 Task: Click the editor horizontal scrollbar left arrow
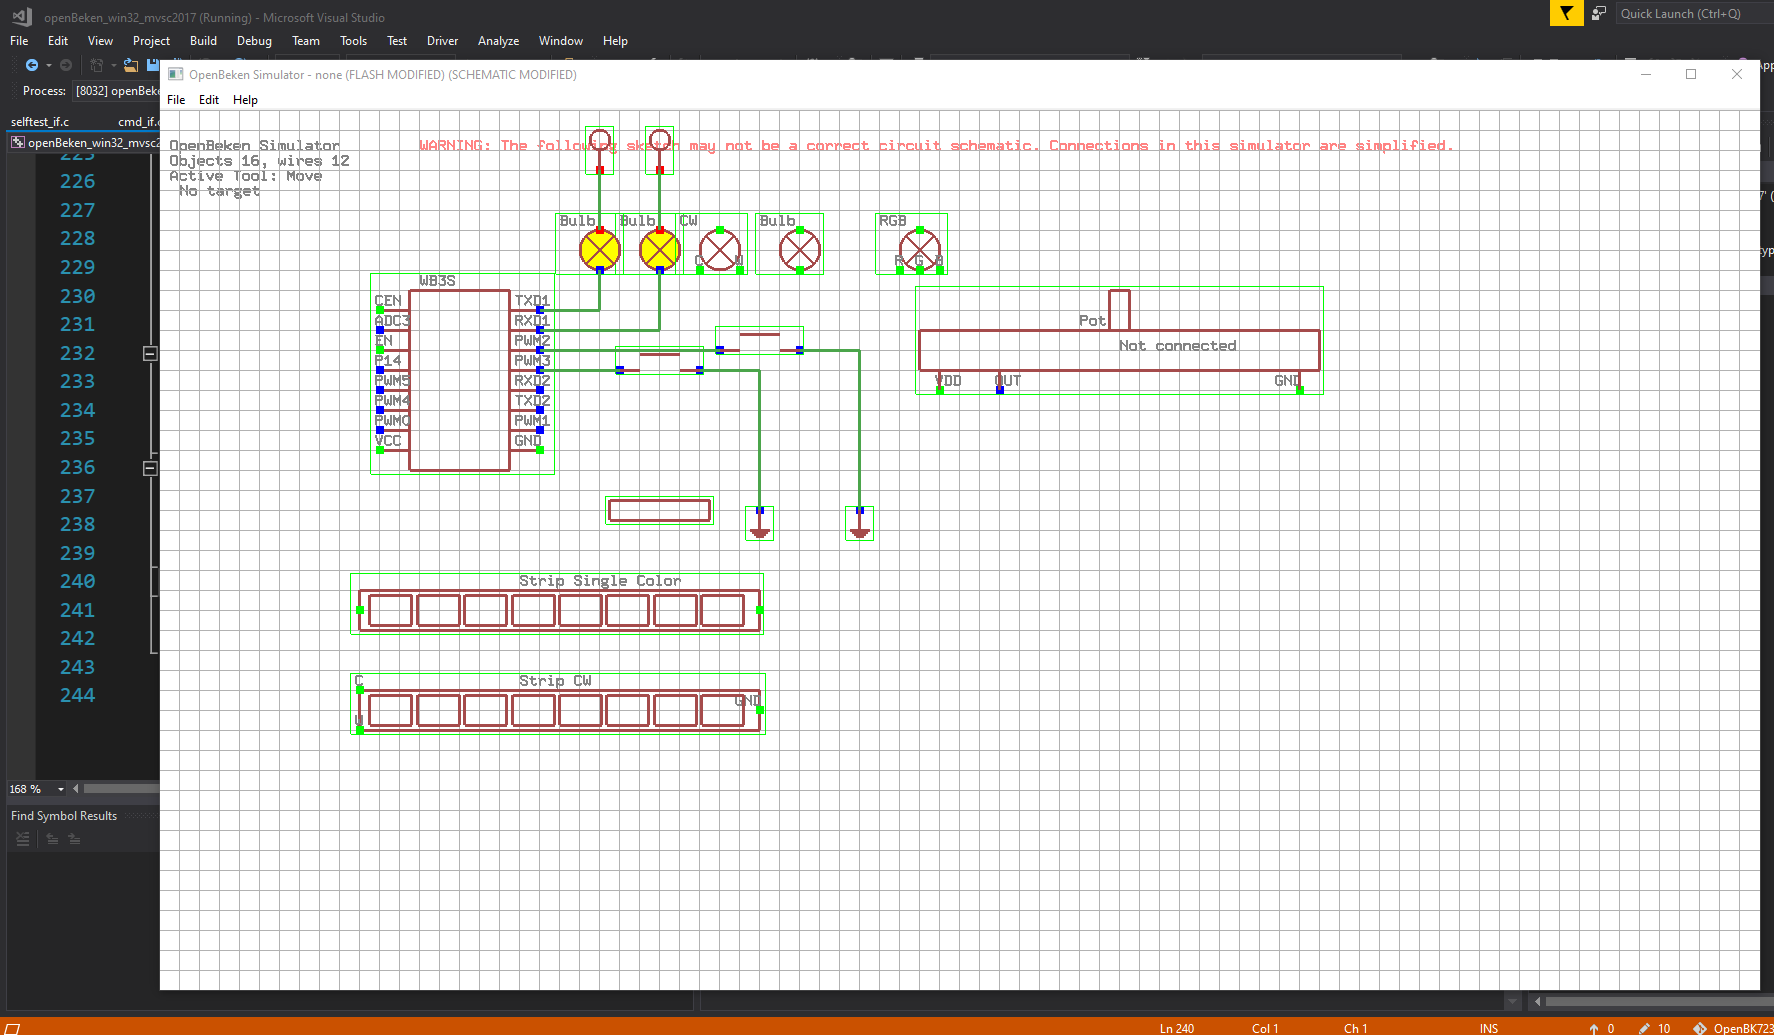[76, 789]
